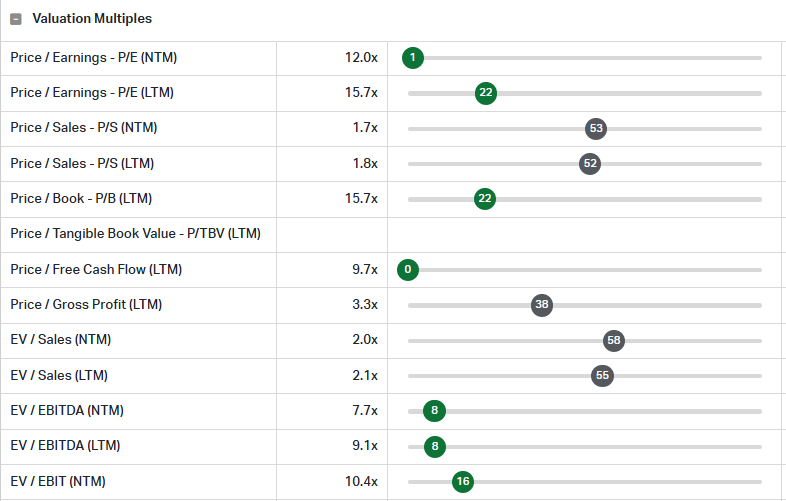Click the P/E (LTM) percentile marker
The width and height of the screenshot is (786, 501).
click(486, 93)
